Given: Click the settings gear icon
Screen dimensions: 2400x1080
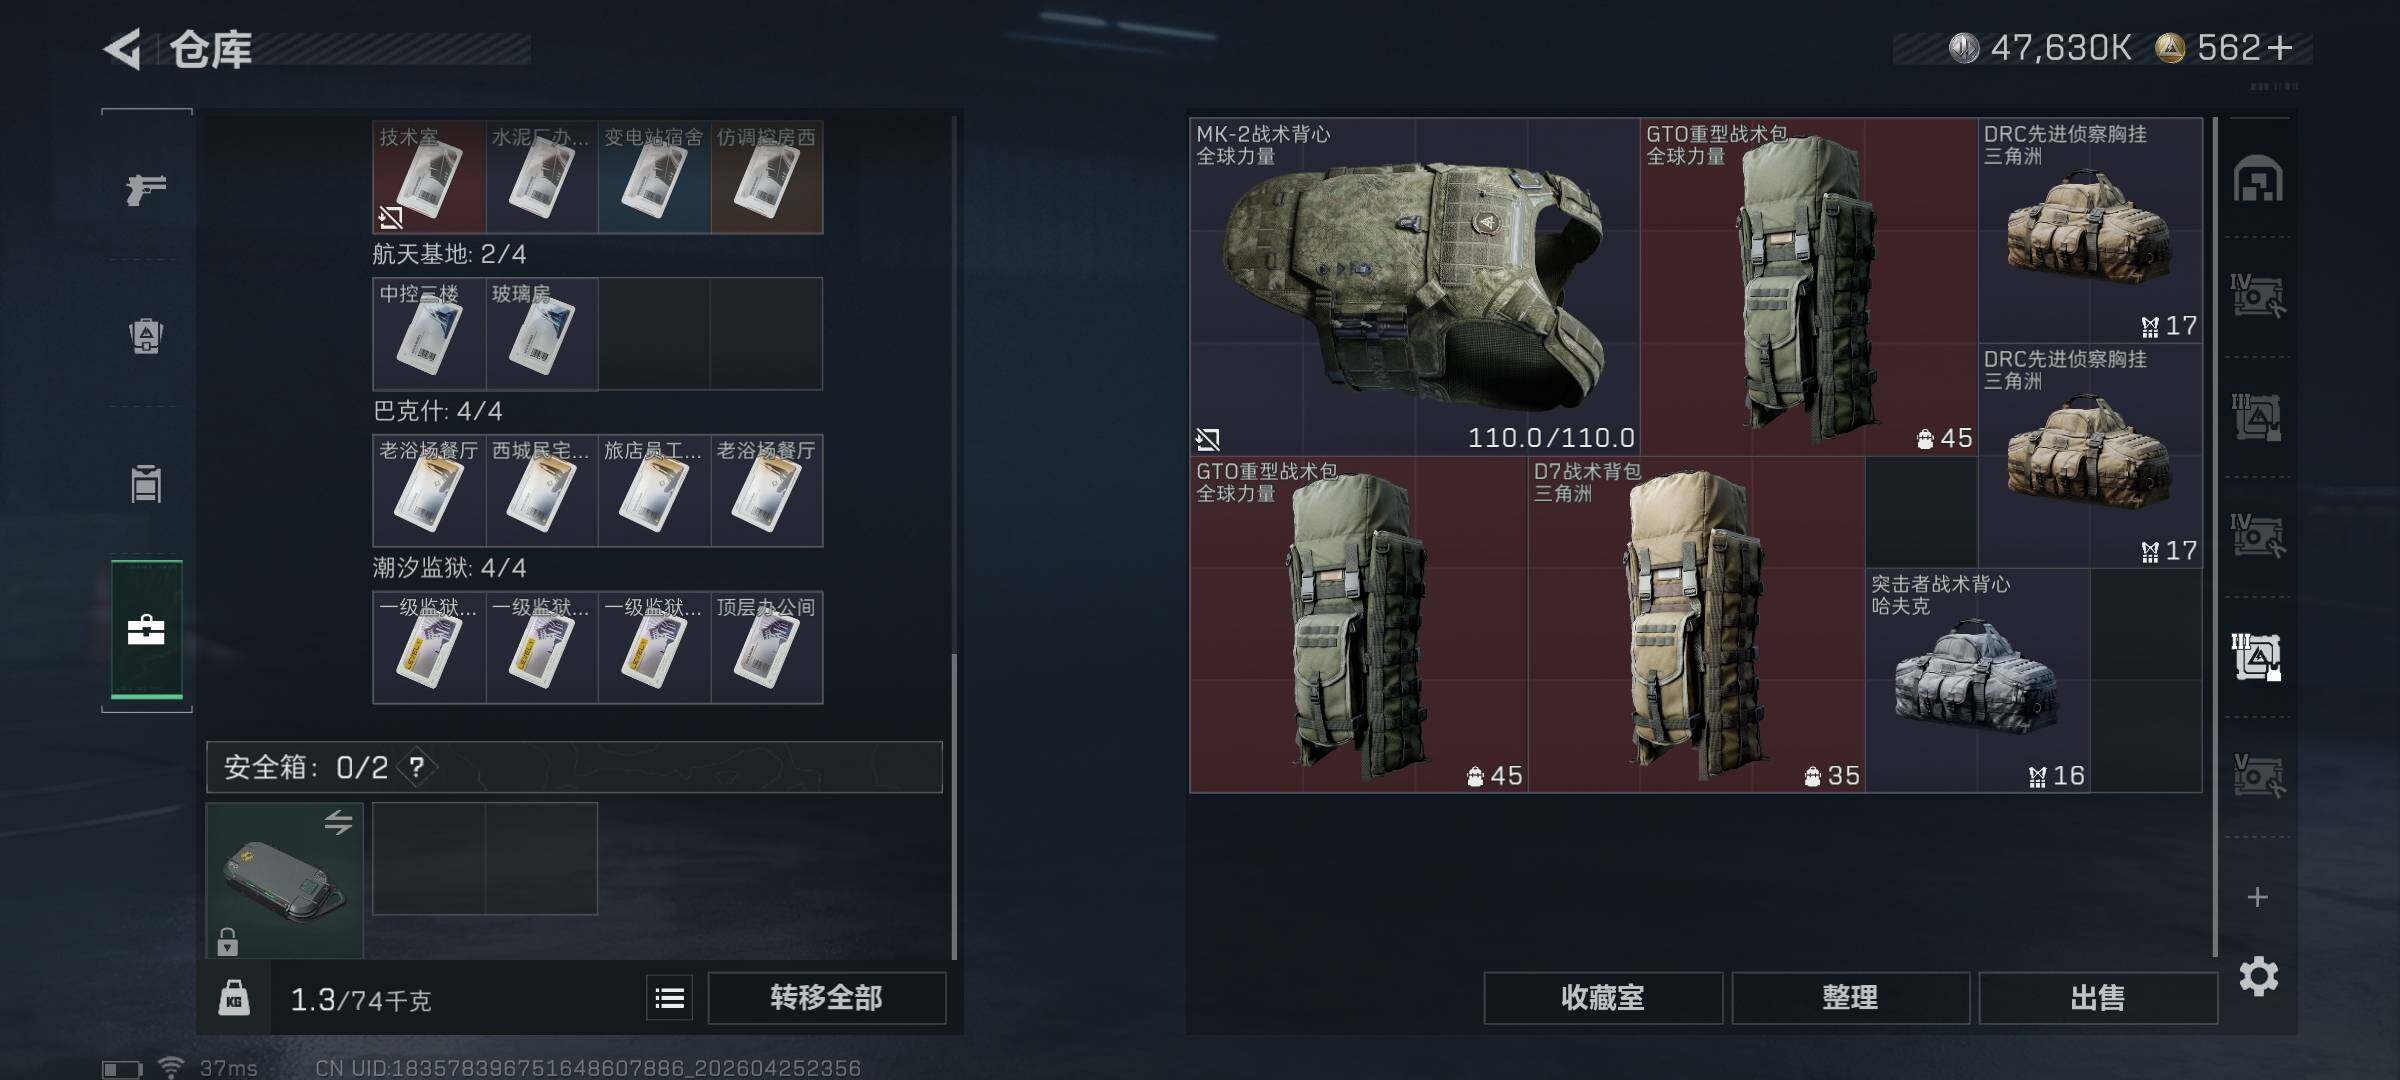Looking at the screenshot, I should pyautogui.click(x=2258, y=976).
